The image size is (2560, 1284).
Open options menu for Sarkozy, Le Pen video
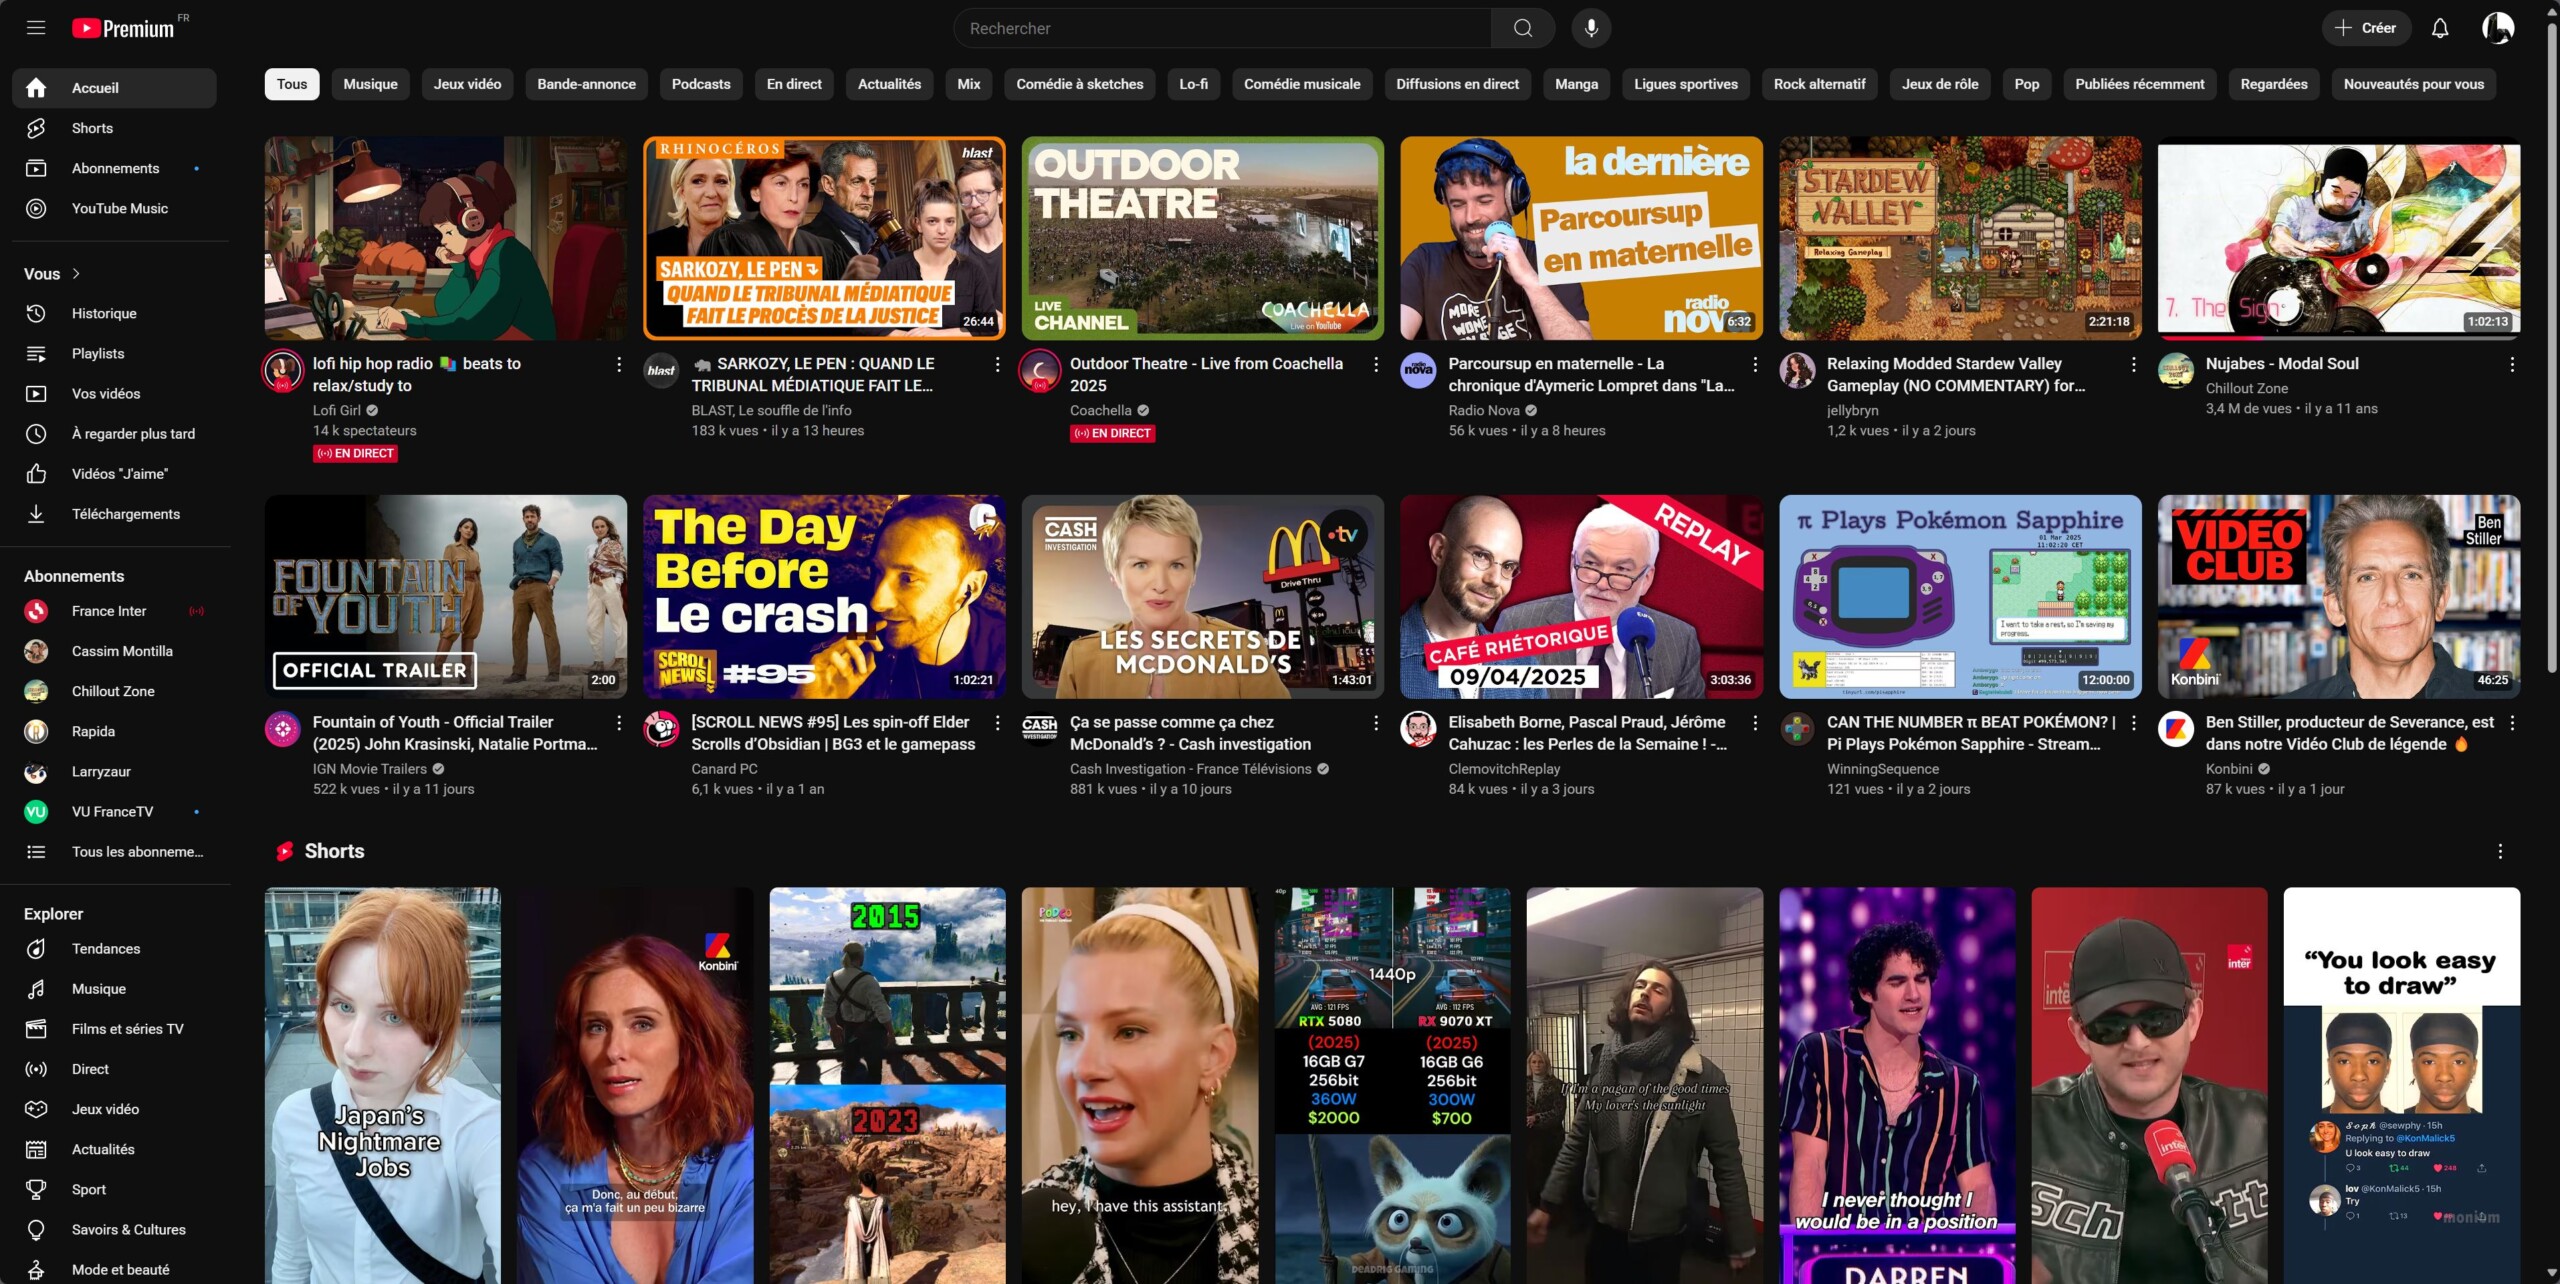point(997,365)
